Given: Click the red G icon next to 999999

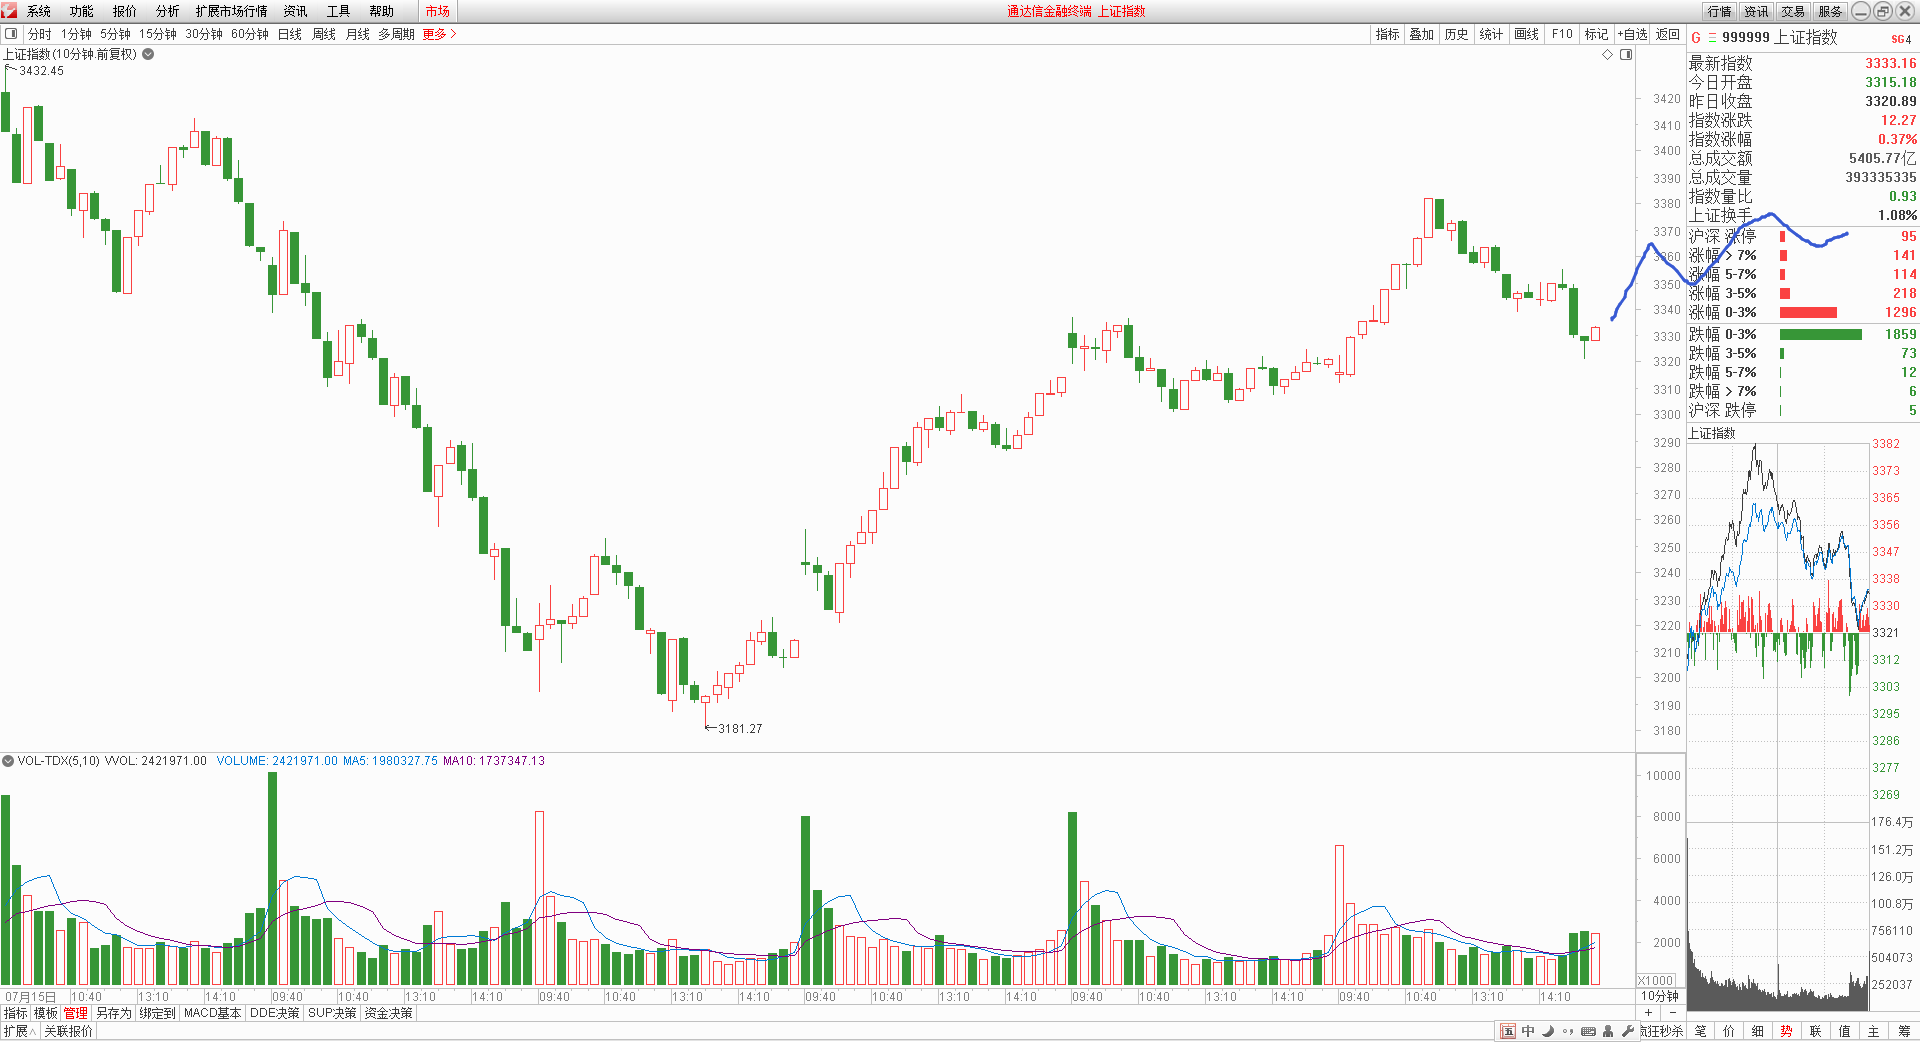Looking at the screenshot, I should (x=1696, y=38).
